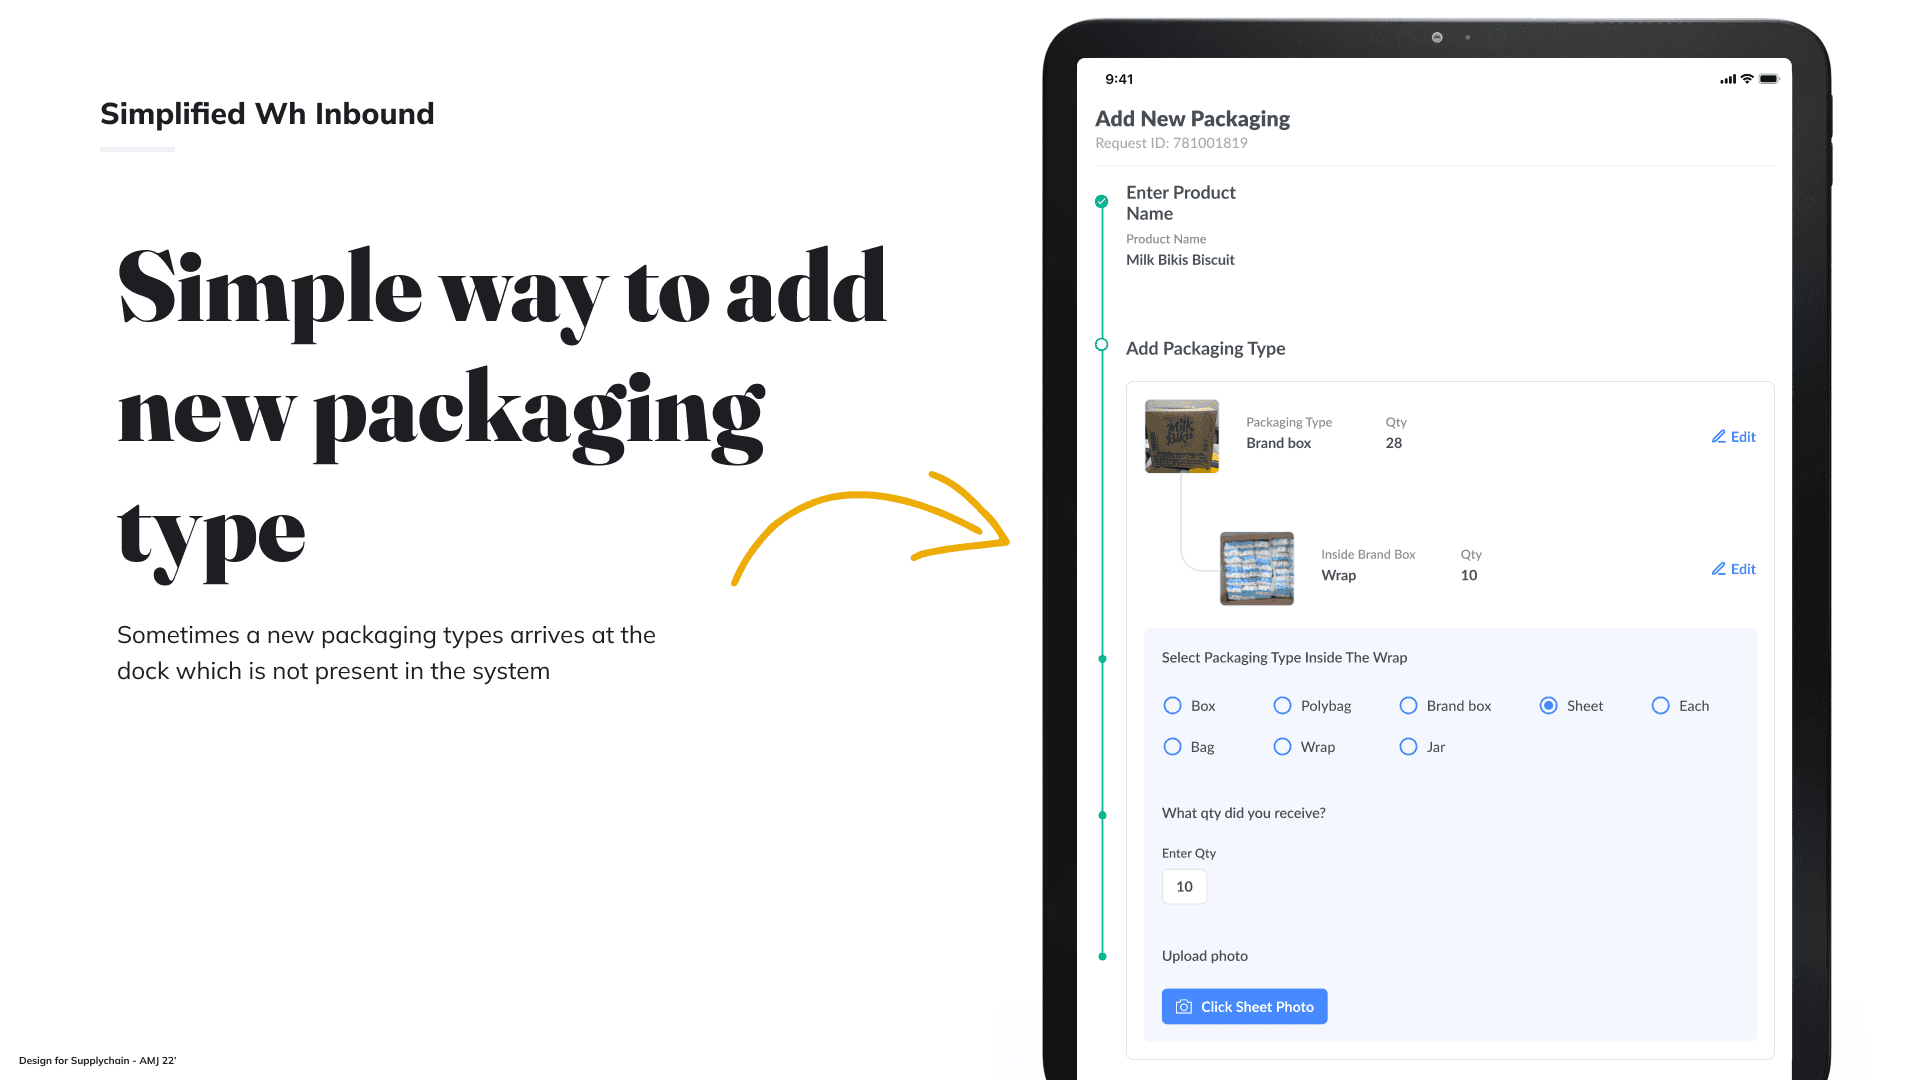Open the Brand box product thumbnail

[1181, 437]
